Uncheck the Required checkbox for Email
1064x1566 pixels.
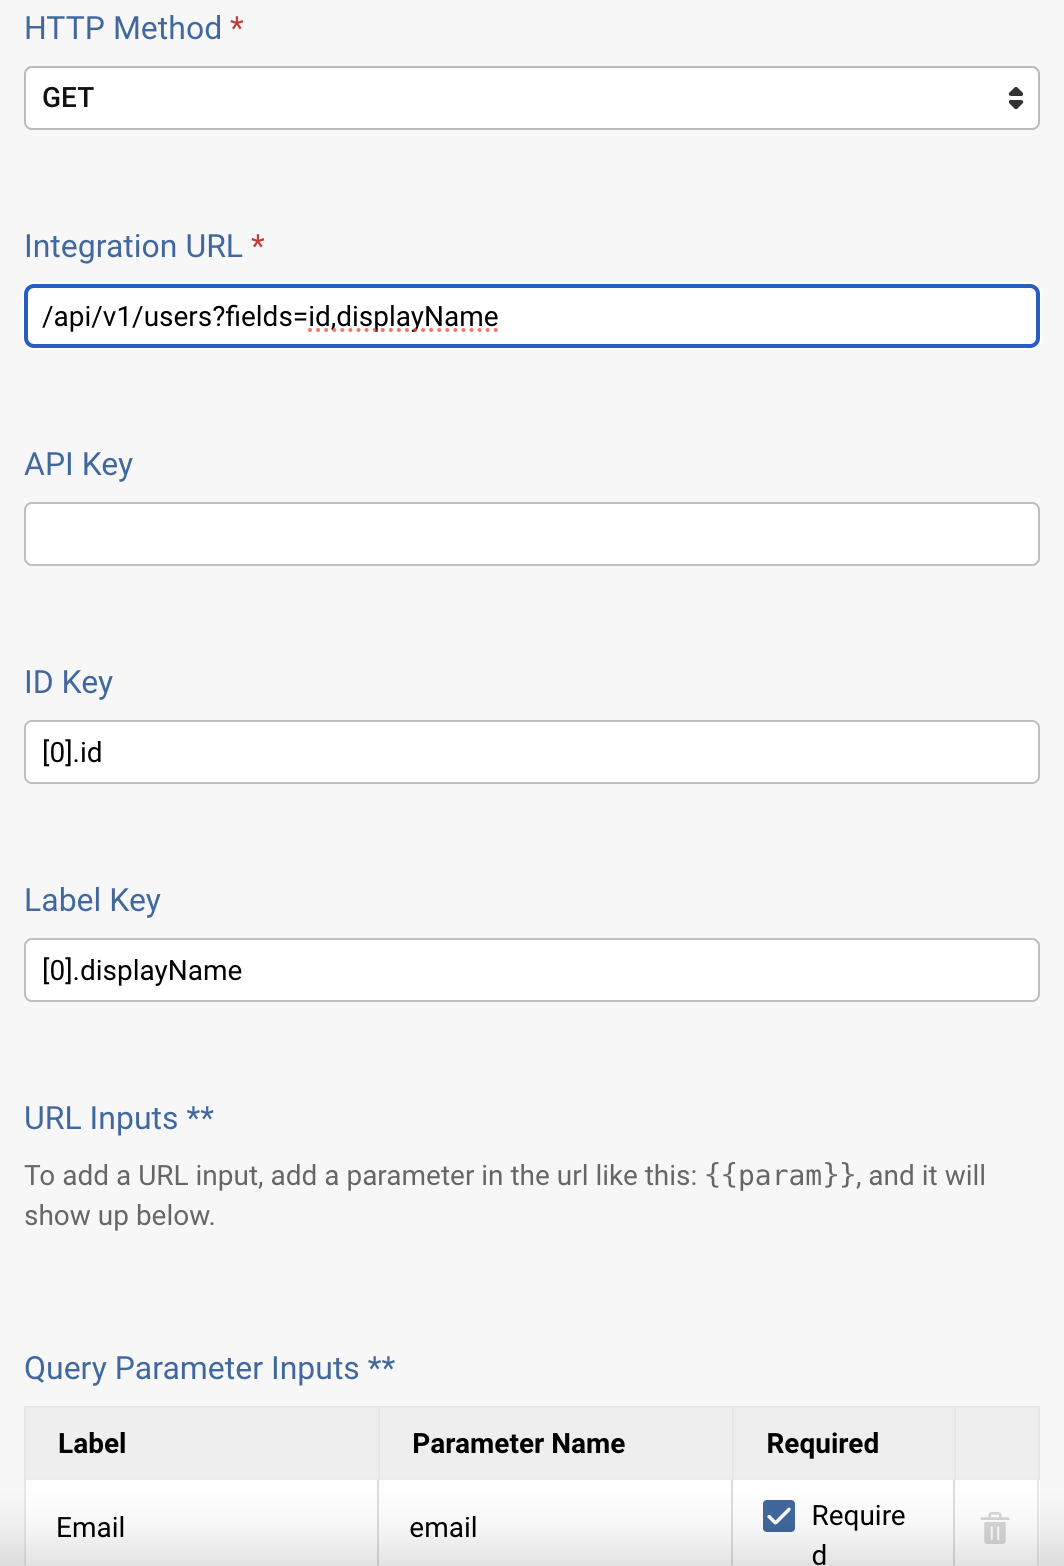(x=779, y=1516)
